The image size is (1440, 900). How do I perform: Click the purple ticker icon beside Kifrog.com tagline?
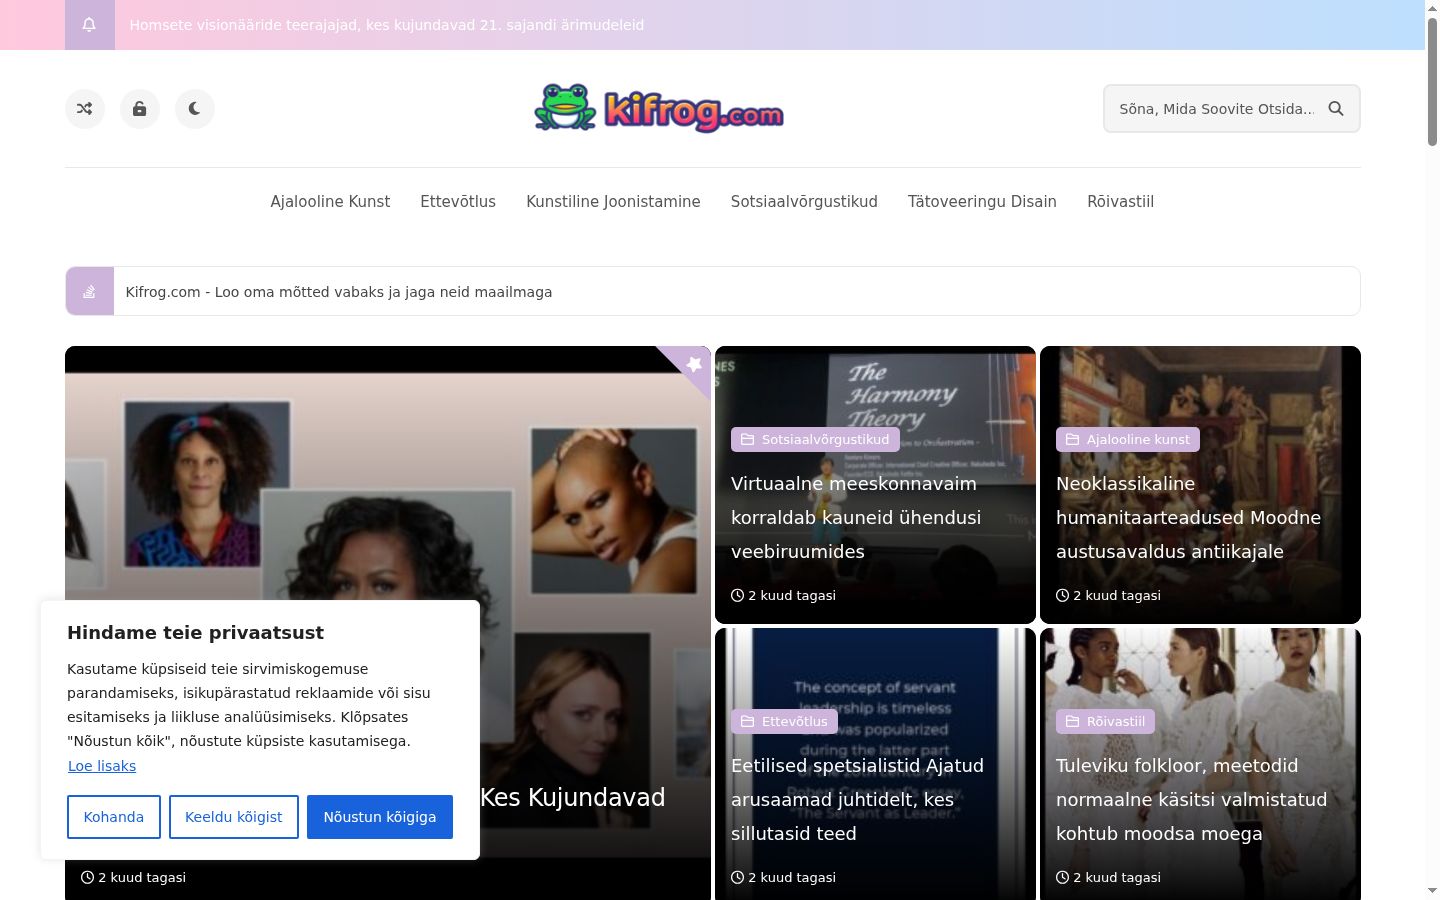[x=90, y=292]
